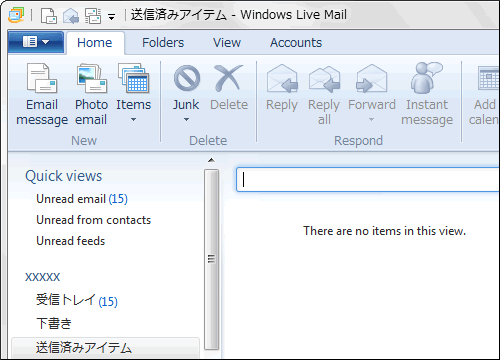Switch to the View tab
This screenshot has width=500, height=360.
click(x=227, y=43)
